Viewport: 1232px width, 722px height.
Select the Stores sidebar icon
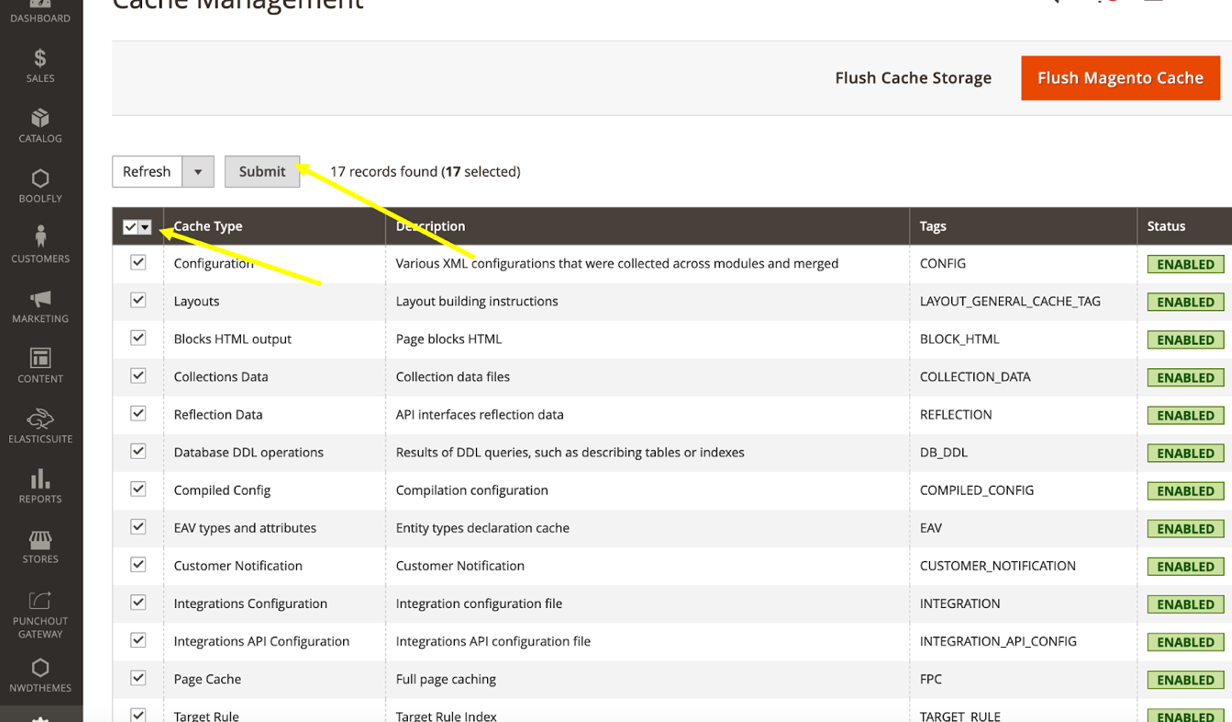[x=40, y=546]
